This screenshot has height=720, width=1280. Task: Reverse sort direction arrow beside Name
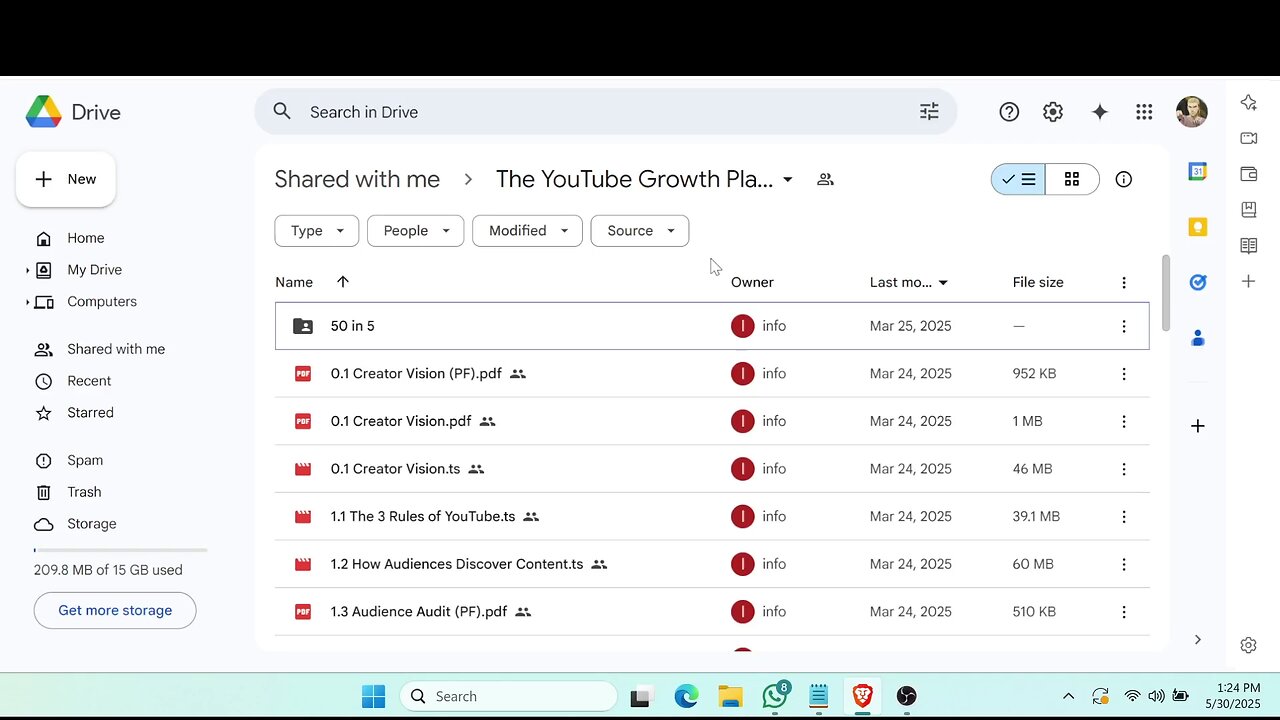(x=343, y=282)
